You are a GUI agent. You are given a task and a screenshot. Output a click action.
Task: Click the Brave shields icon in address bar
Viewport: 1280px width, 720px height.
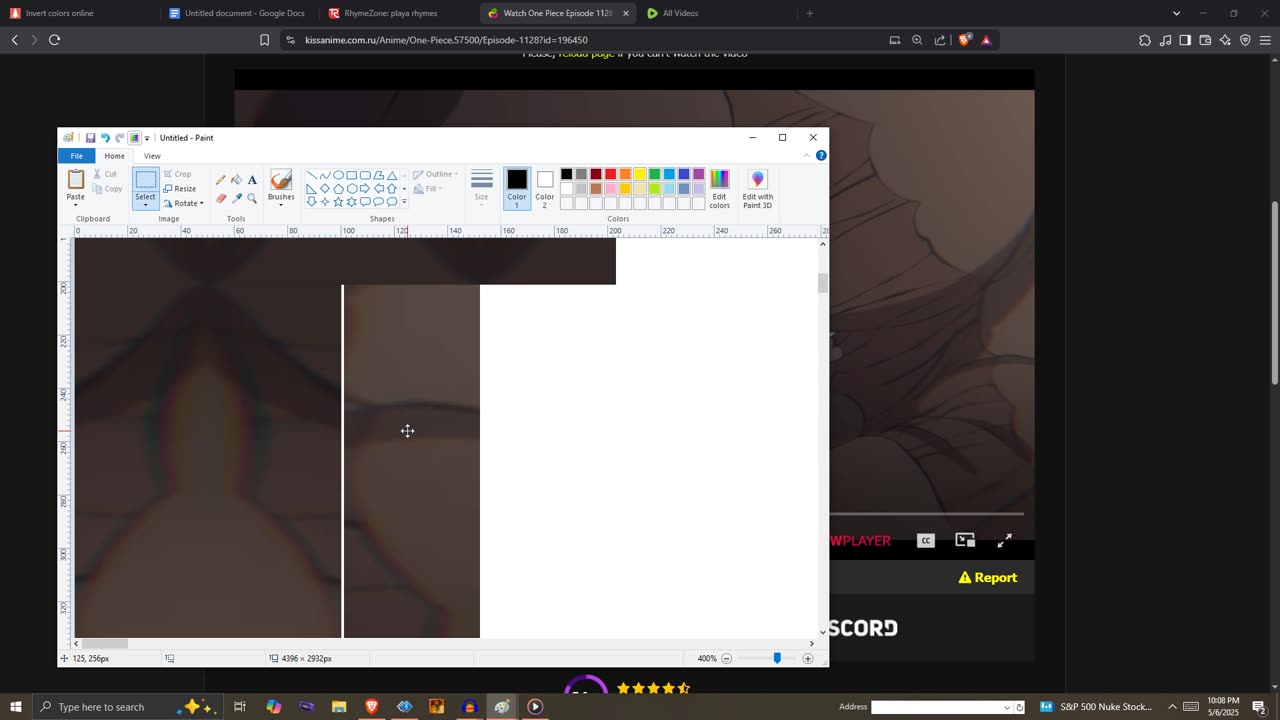(964, 40)
